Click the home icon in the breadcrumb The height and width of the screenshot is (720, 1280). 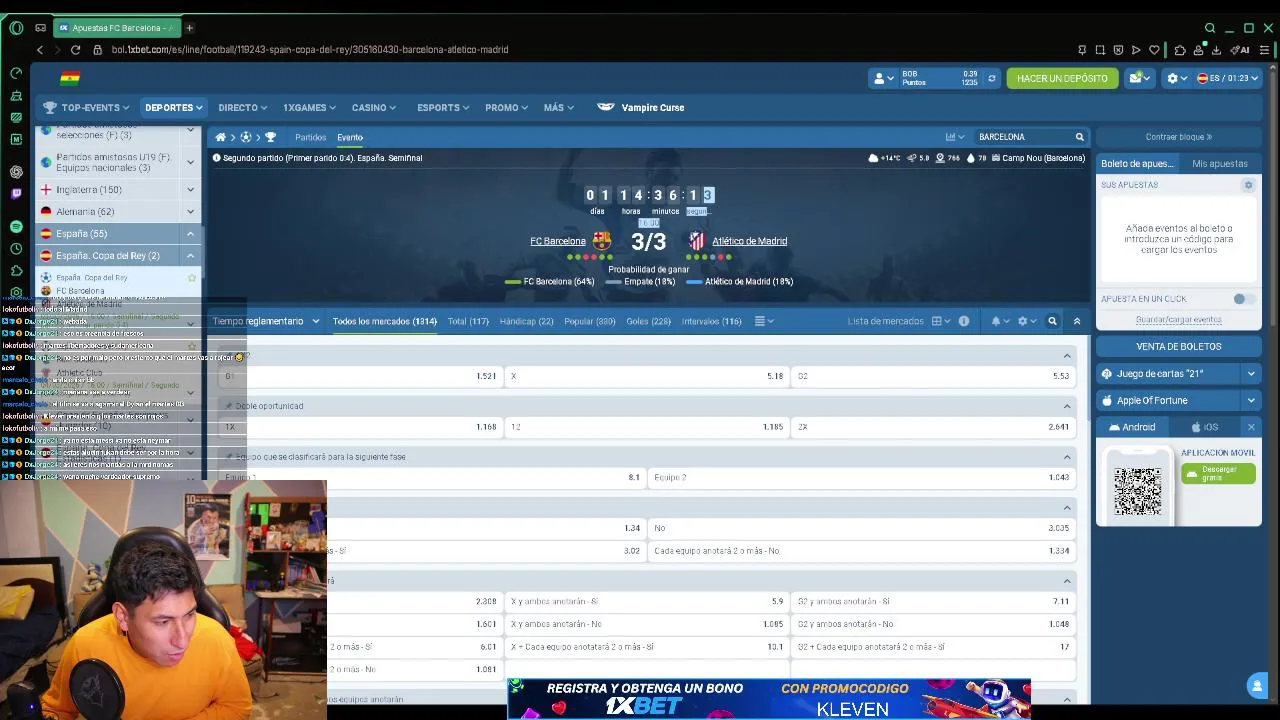(x=220, y=137)
